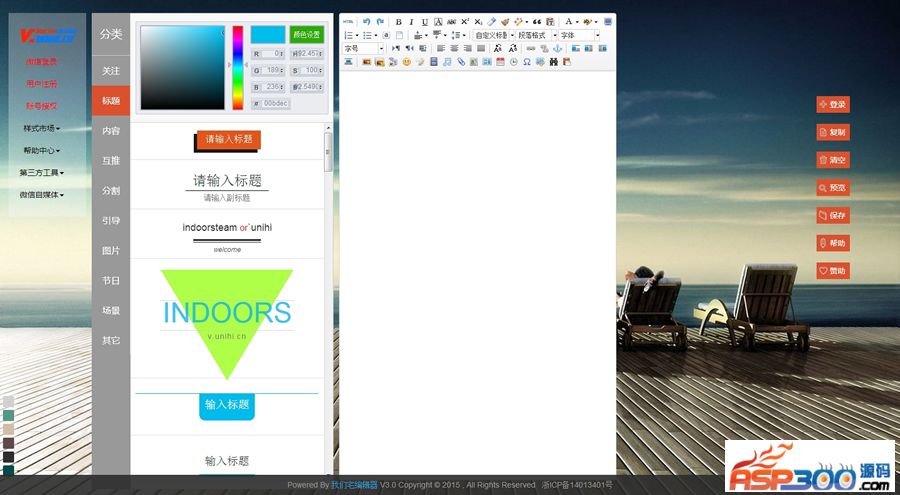The width and height of the screenshot is (900, 495).
Task: Select the orange 请输入标题 title template
Action: [x=228, y=140]
